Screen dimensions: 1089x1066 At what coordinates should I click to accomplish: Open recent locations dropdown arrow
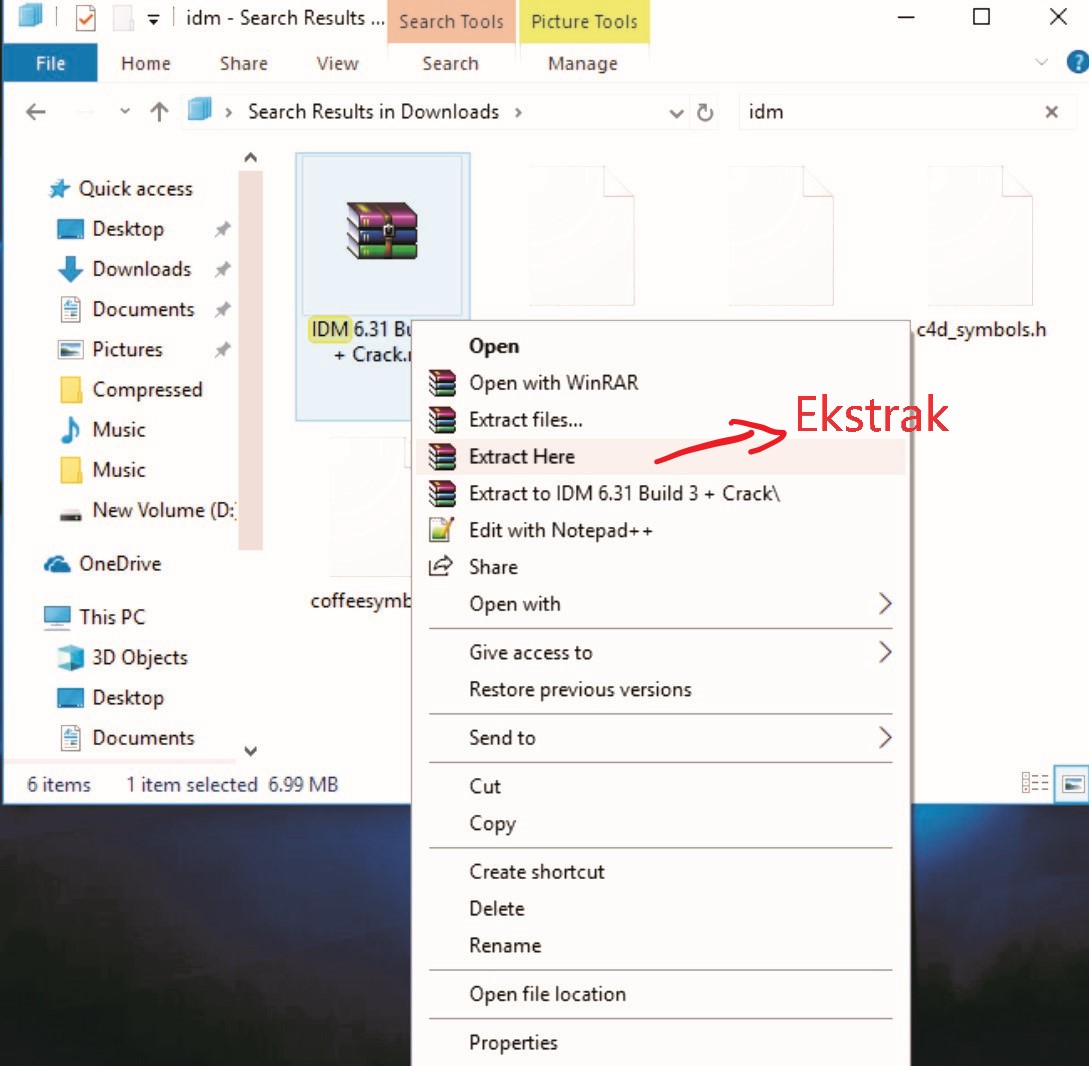point(125,111)
